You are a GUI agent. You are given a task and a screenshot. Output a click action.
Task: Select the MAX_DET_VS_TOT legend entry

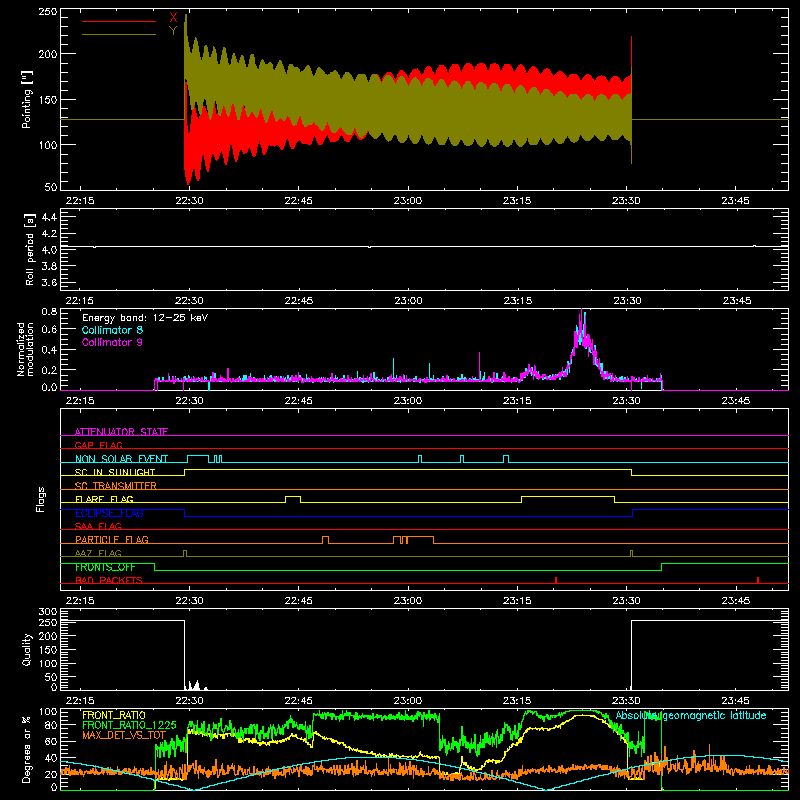tap(124, 735)
